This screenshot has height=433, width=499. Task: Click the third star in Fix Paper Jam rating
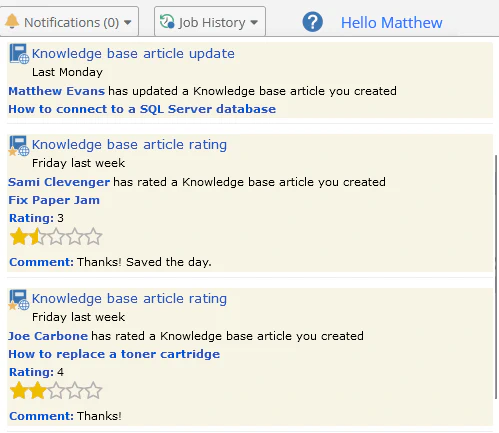pyautogui.click(x=56, y=236)
